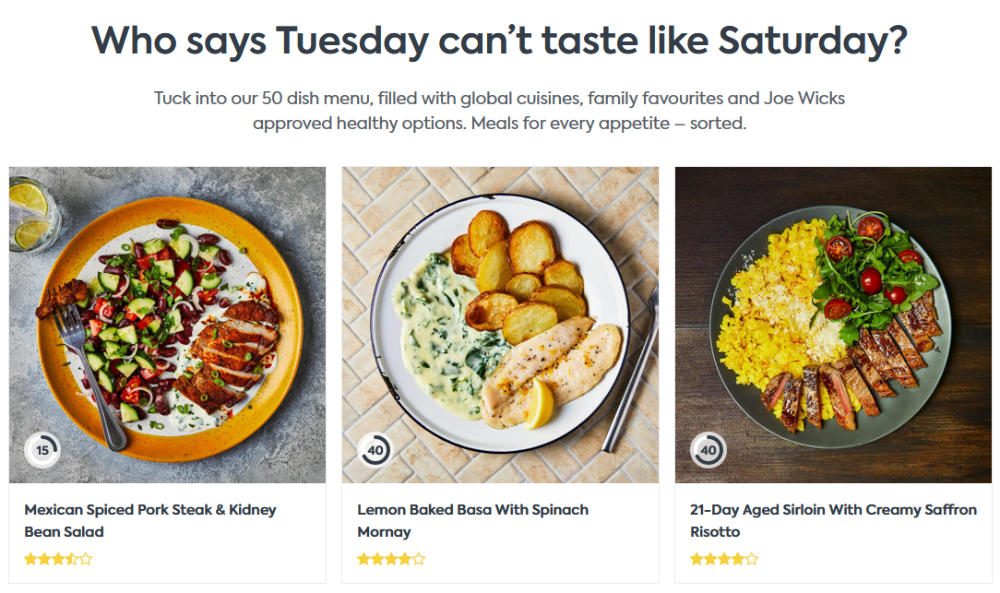The width and height of the screenshot is (1000, 593).
Task: Click the lemon wedge on the basa plate
Action: tap(540, 403)
